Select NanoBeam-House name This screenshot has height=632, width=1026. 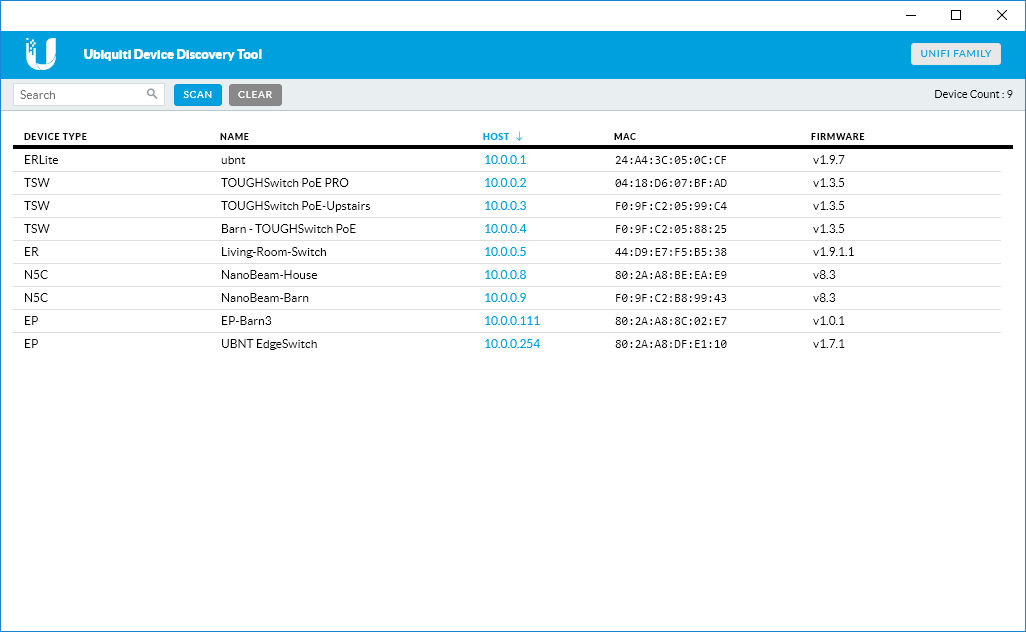tap(269, 275)
